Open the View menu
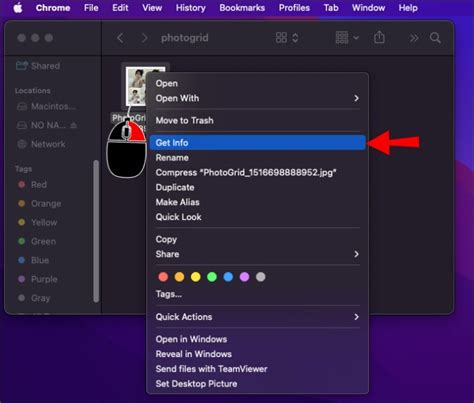 coord(152,8)
